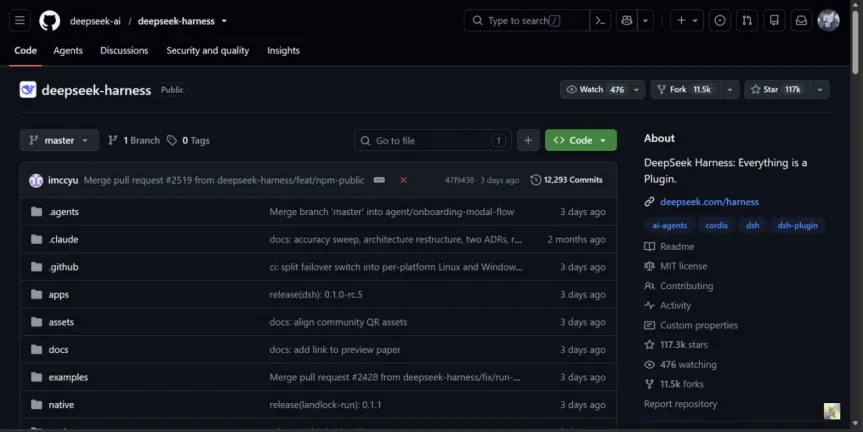
Task: Expand the Watch options dropdown
Action: pyautogui.click(x=637, y=90)
